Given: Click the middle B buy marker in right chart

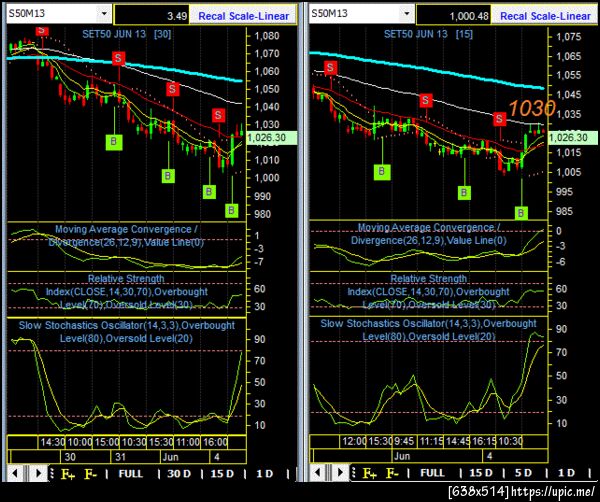Looking at the screenshot, I should coord(464,192).
